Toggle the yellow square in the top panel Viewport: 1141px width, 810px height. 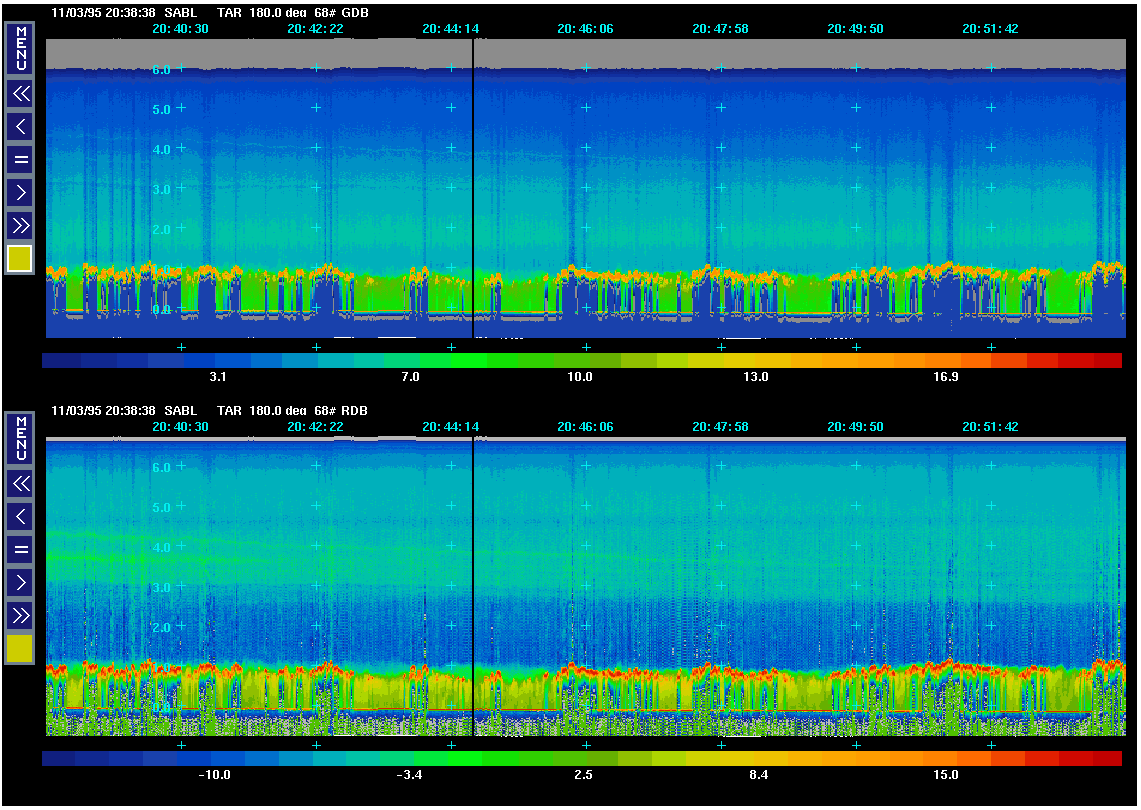click(x=20, y=259)
